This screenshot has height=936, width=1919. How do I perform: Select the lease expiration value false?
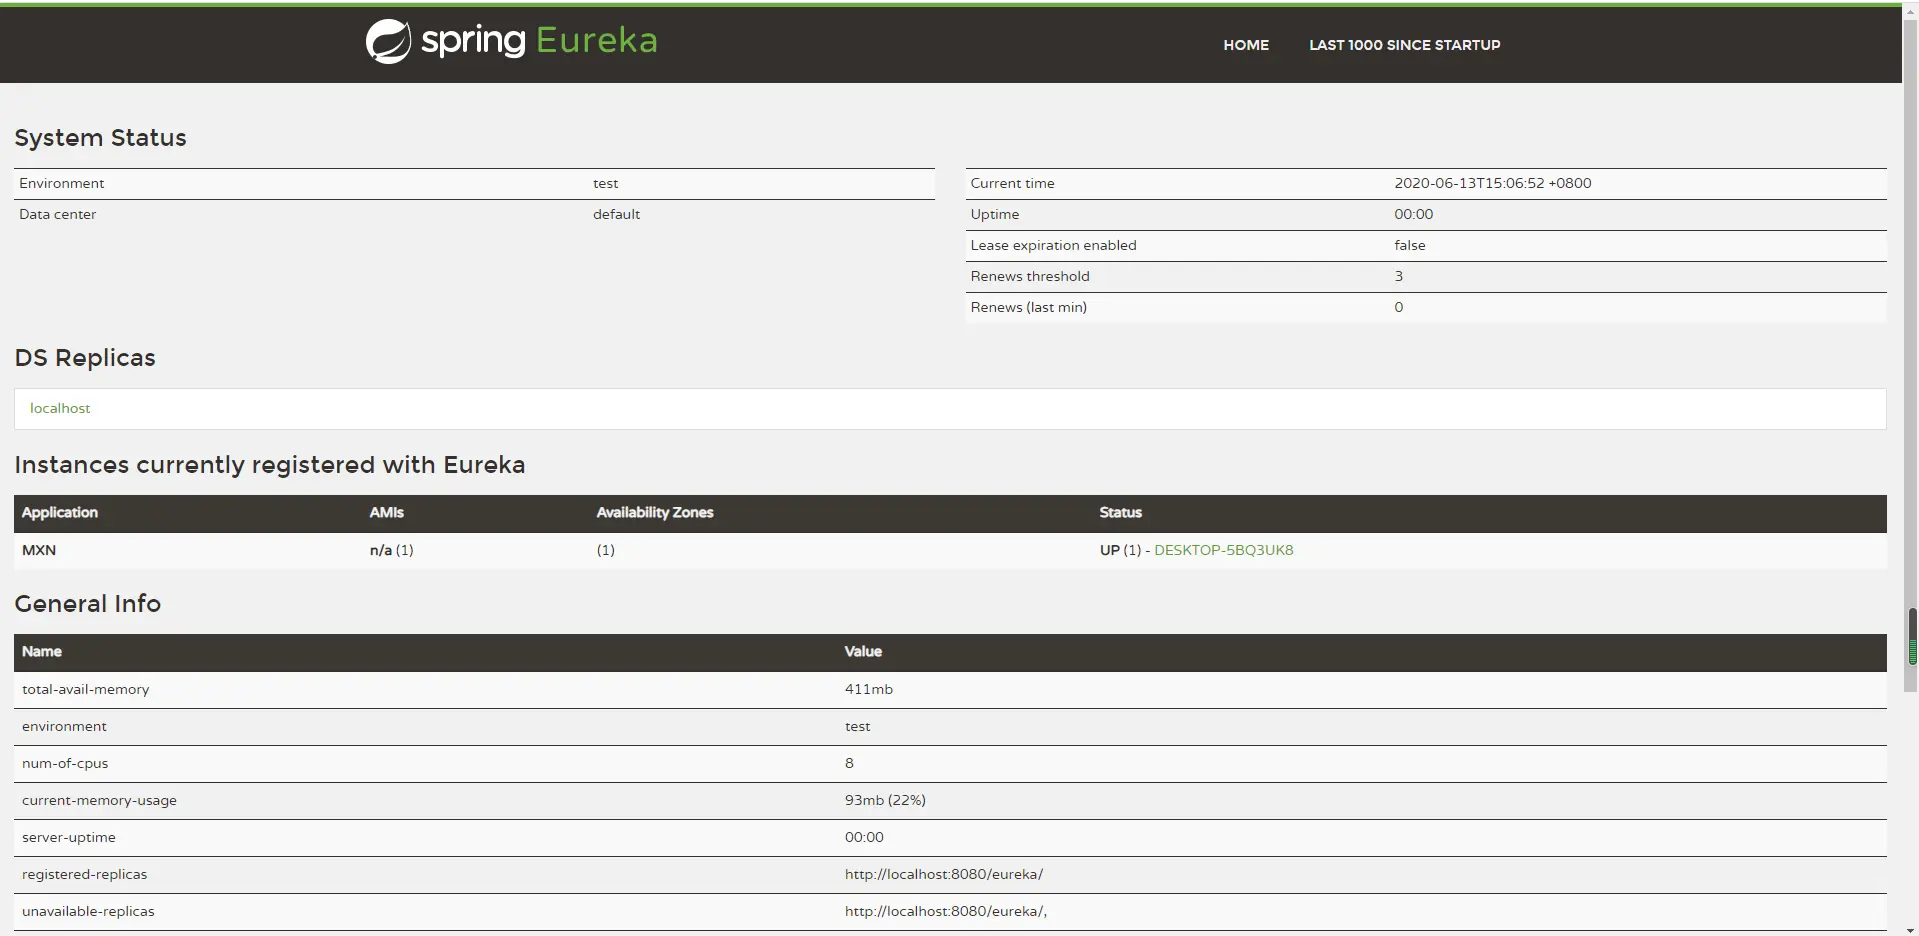pos(1410,245)
